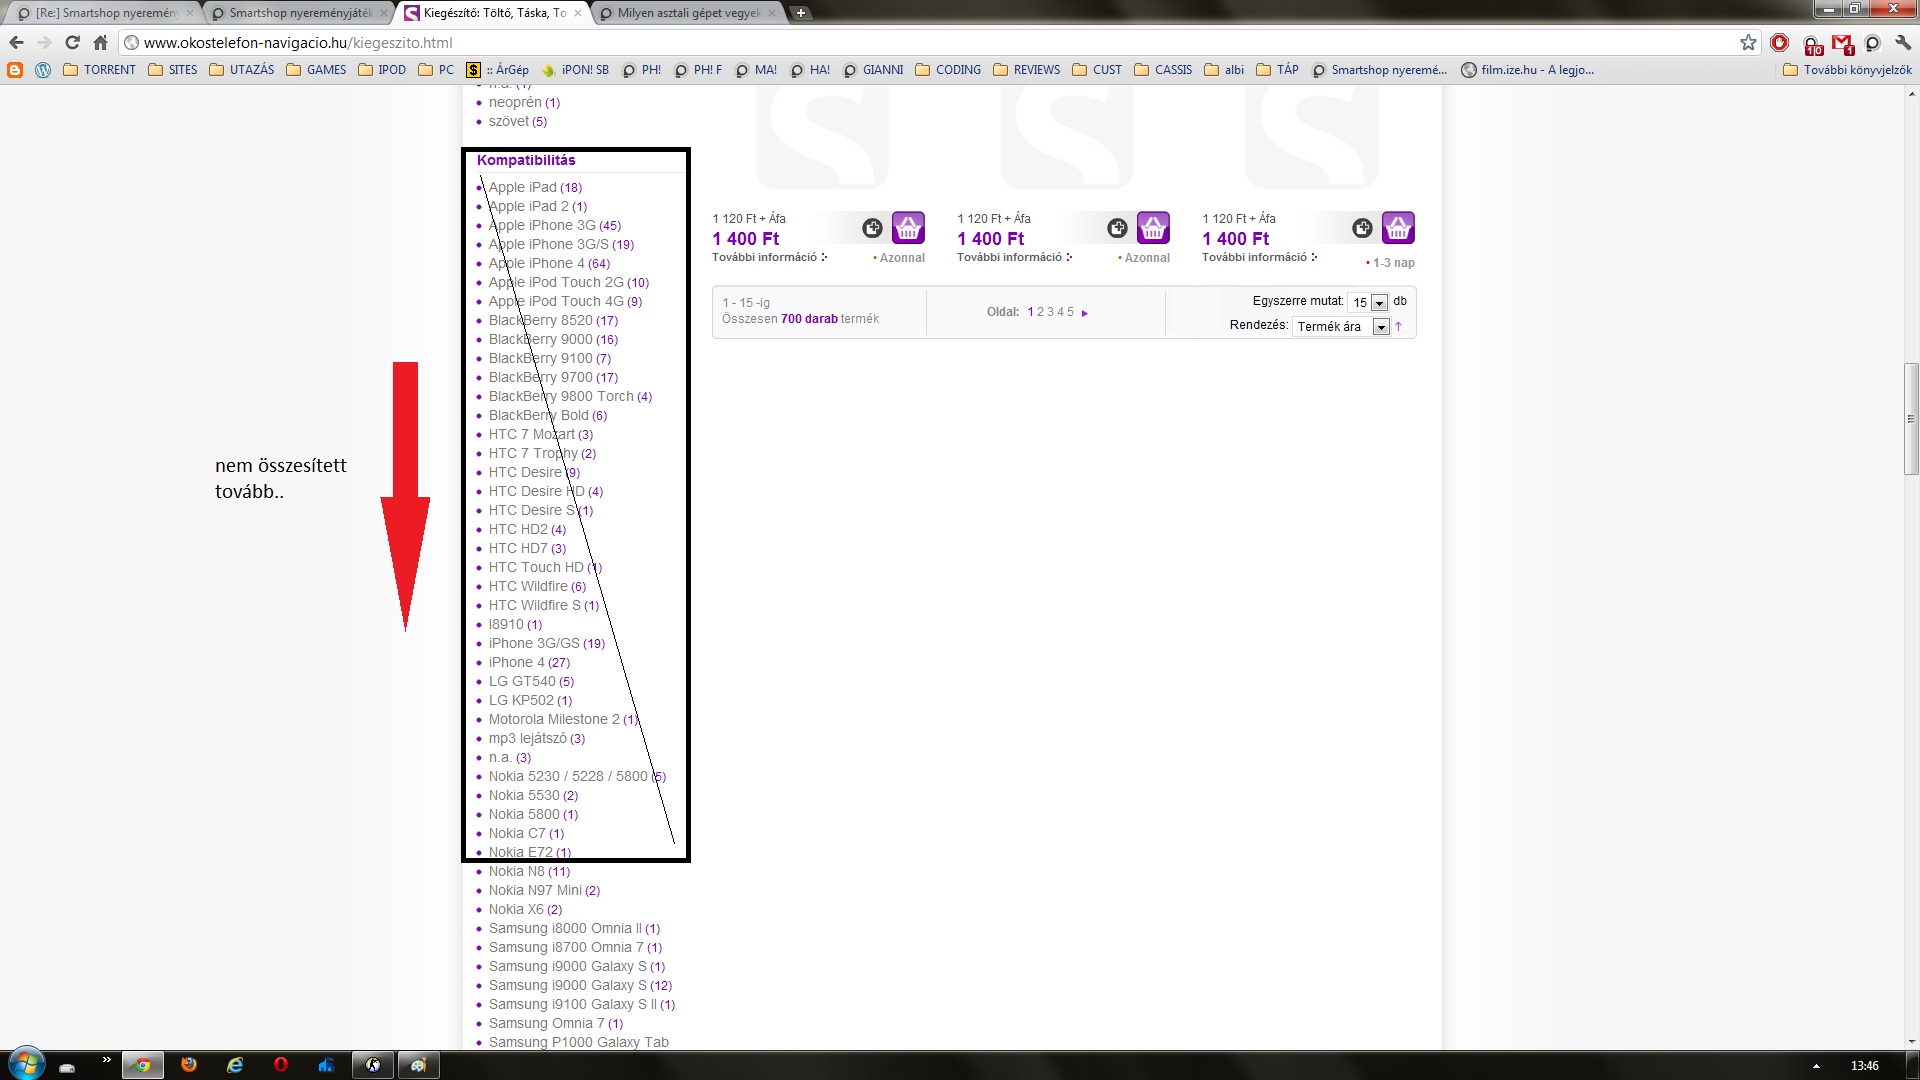This screenshot has width=1920, height=1080.
Task: Add the first 1 400 Ft product to basket
Action: point(908,228)
